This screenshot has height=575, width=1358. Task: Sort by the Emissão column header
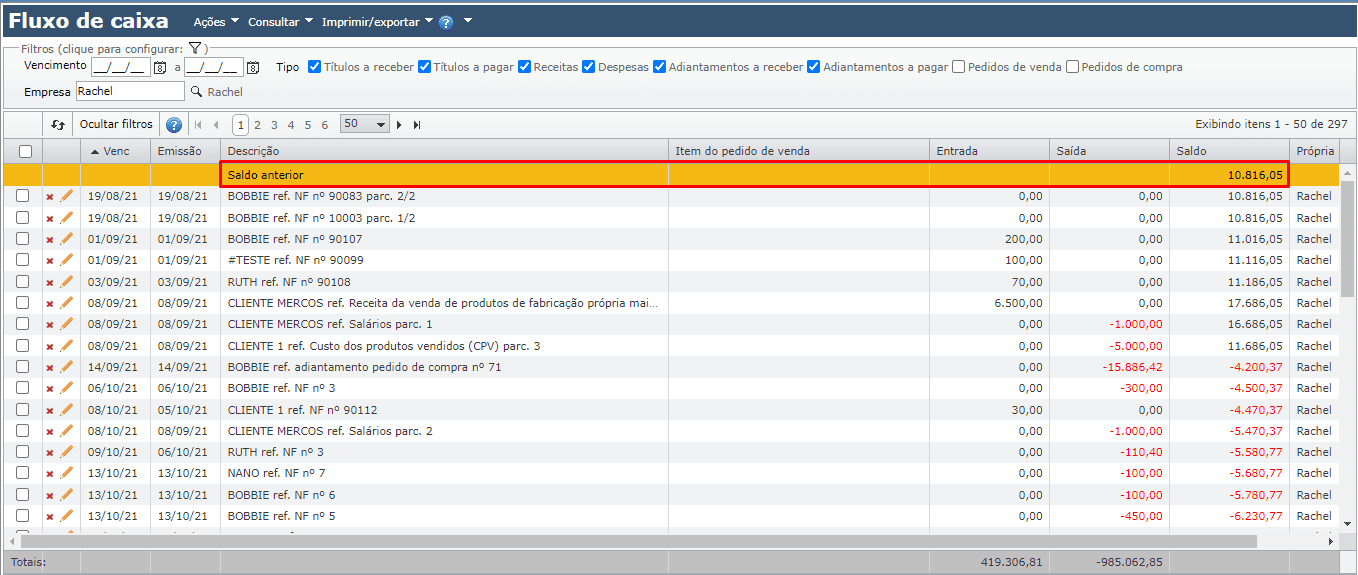[185, 151]
